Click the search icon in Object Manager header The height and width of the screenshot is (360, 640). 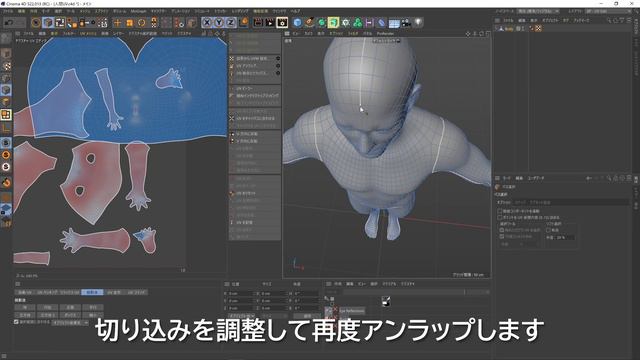coord(609,20)
